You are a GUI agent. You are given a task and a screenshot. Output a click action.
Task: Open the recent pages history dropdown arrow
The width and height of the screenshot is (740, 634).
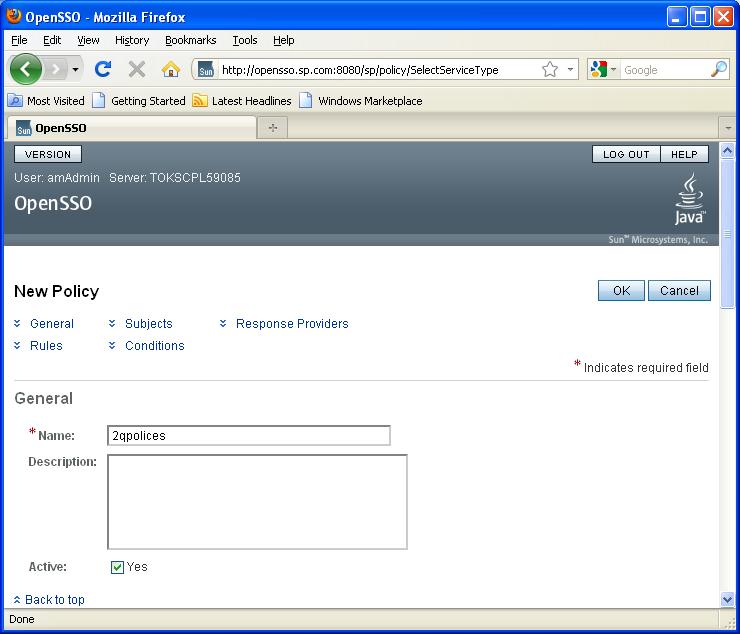click(x=76, y=70)
